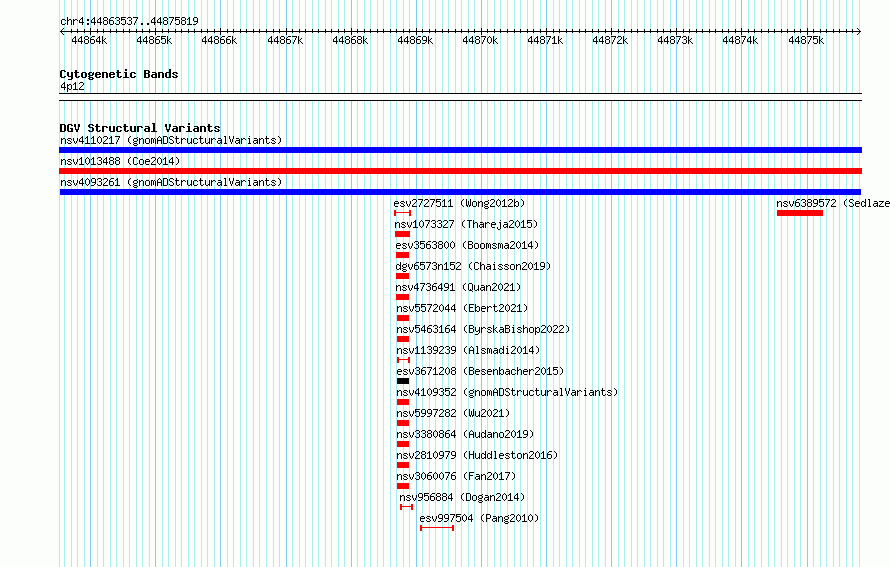Click the 44865k ruler position
The image size is (890, 567).
[x=154, y=40]
